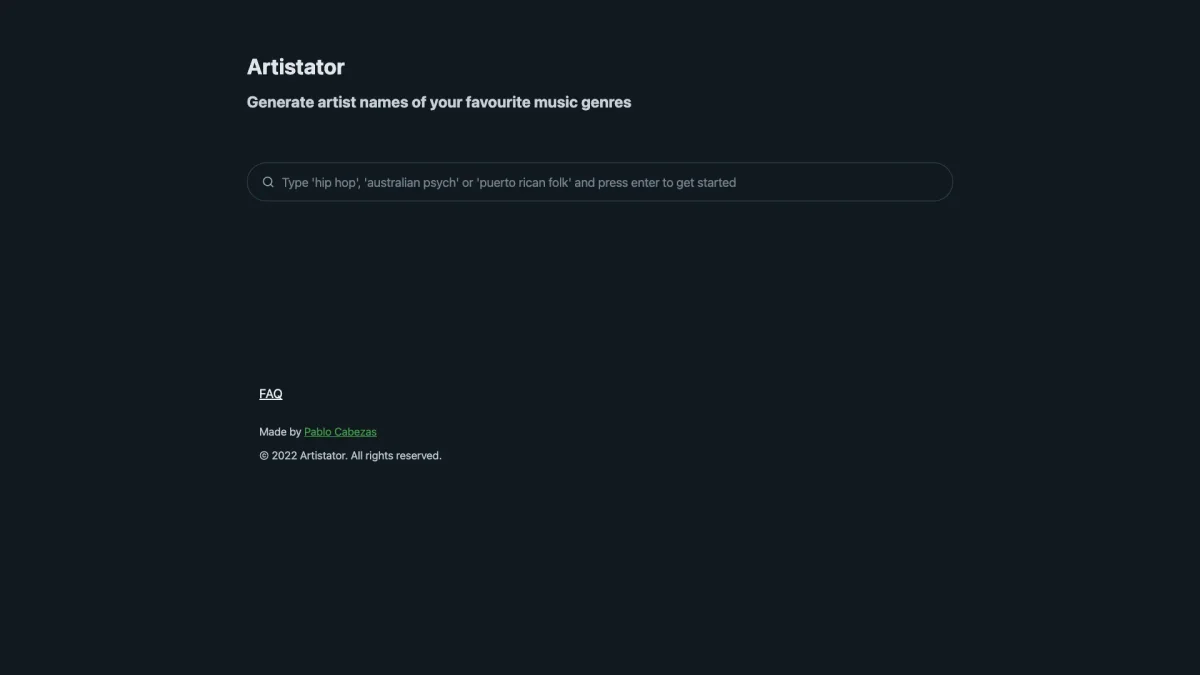Click the search glass left of placeholder
The height and width of the screenshot is (675, 1200).
pyautogui.click(x=268, y=182)
